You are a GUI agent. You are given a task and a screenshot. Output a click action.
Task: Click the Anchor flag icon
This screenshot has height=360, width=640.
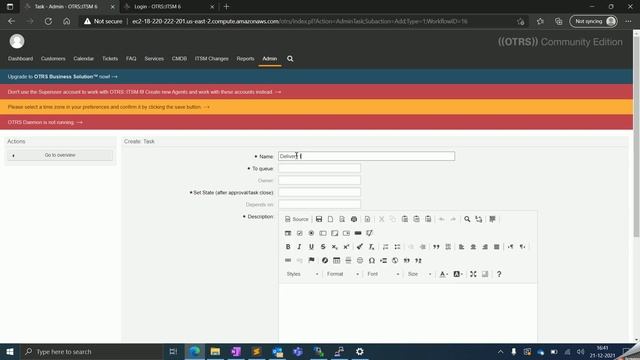(311, 260)
